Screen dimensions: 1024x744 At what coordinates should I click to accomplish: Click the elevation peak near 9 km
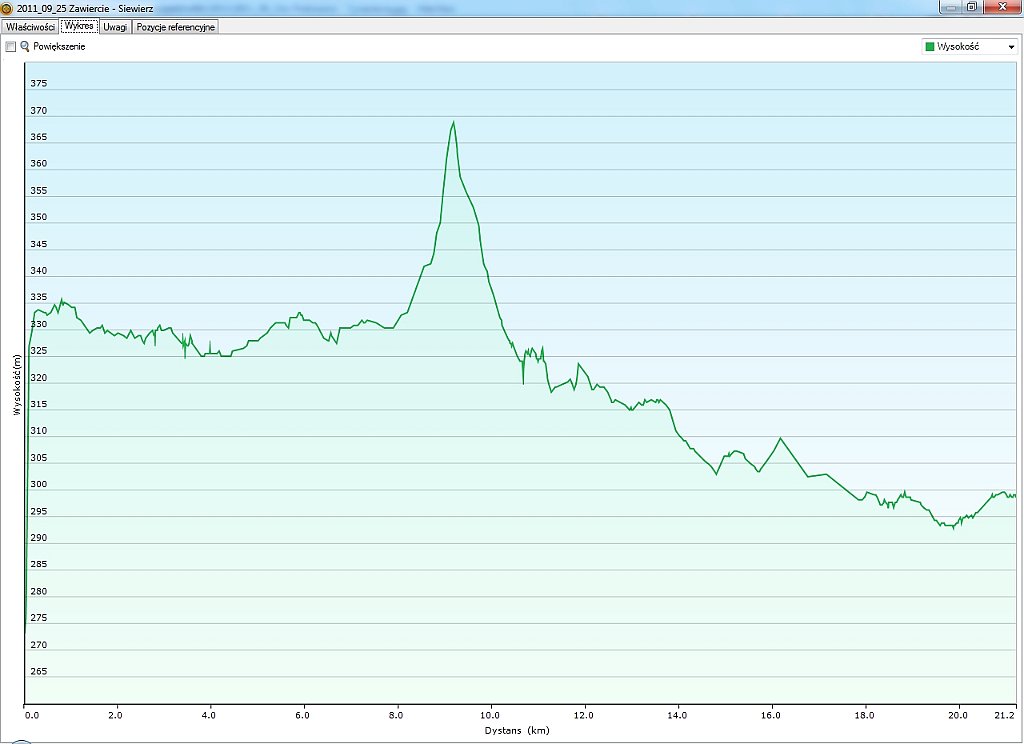453,123
